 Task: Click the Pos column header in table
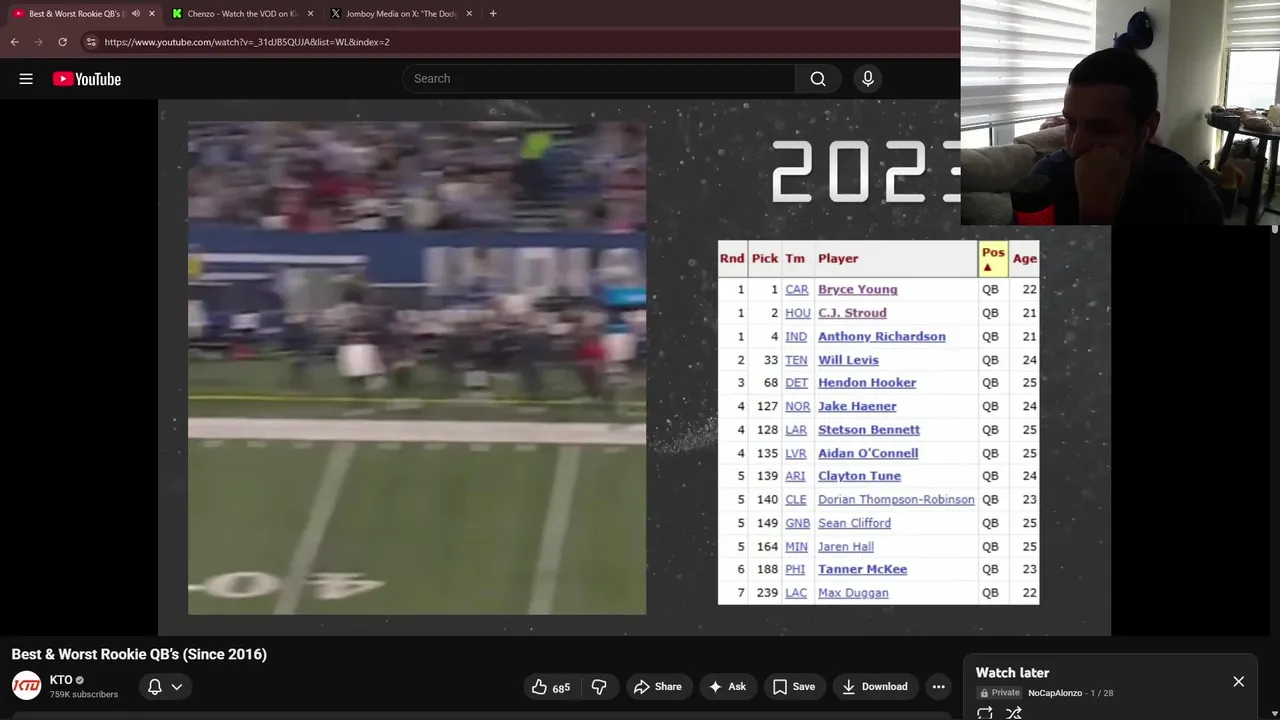click(x=993, y=259)
